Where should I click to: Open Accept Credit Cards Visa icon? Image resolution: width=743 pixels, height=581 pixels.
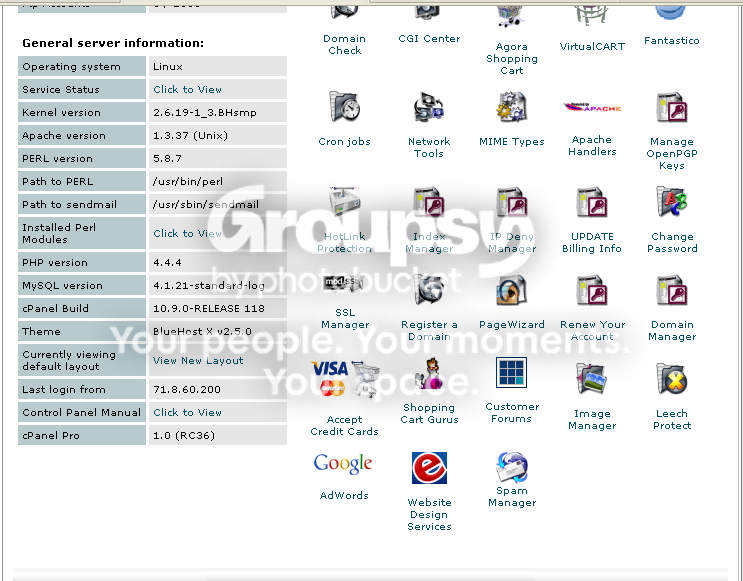[x=344, y=380]
